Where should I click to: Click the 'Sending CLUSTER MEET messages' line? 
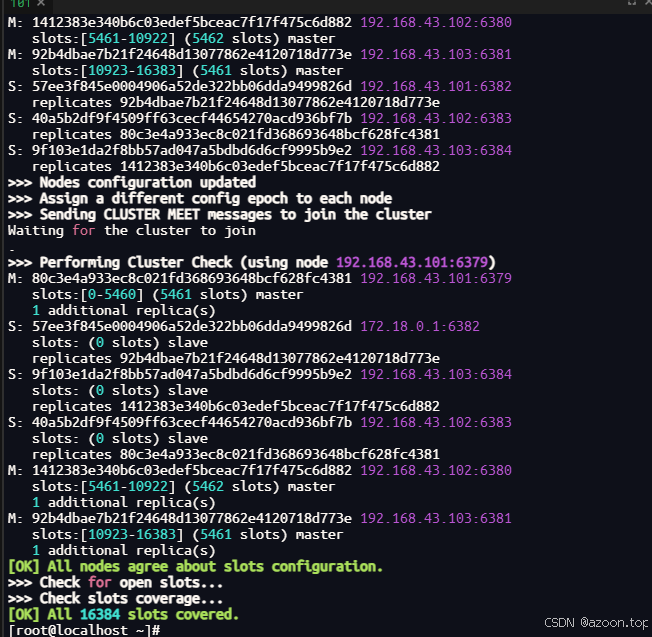220,215
